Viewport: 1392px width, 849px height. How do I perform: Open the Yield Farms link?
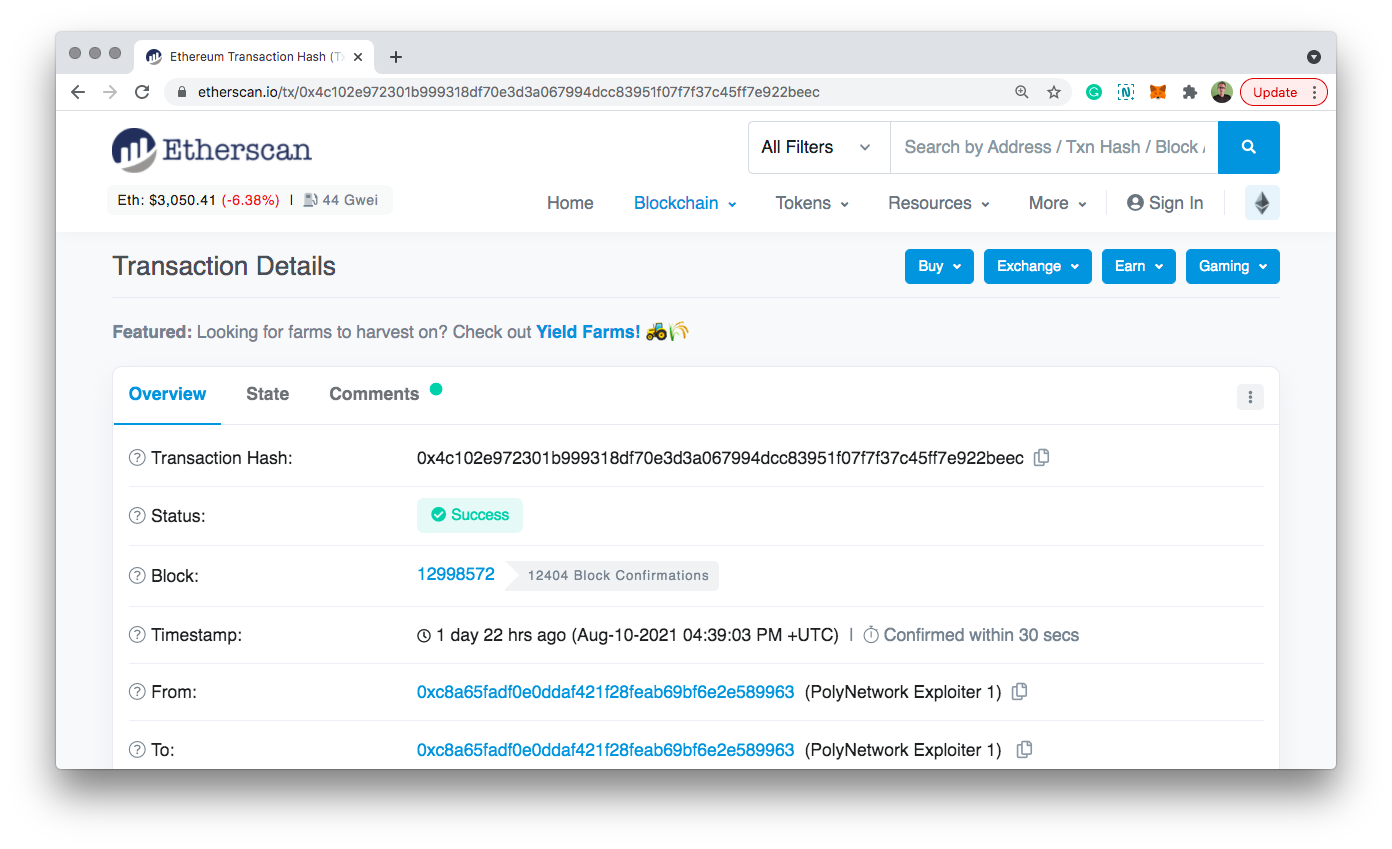click(x=588, y=331)
